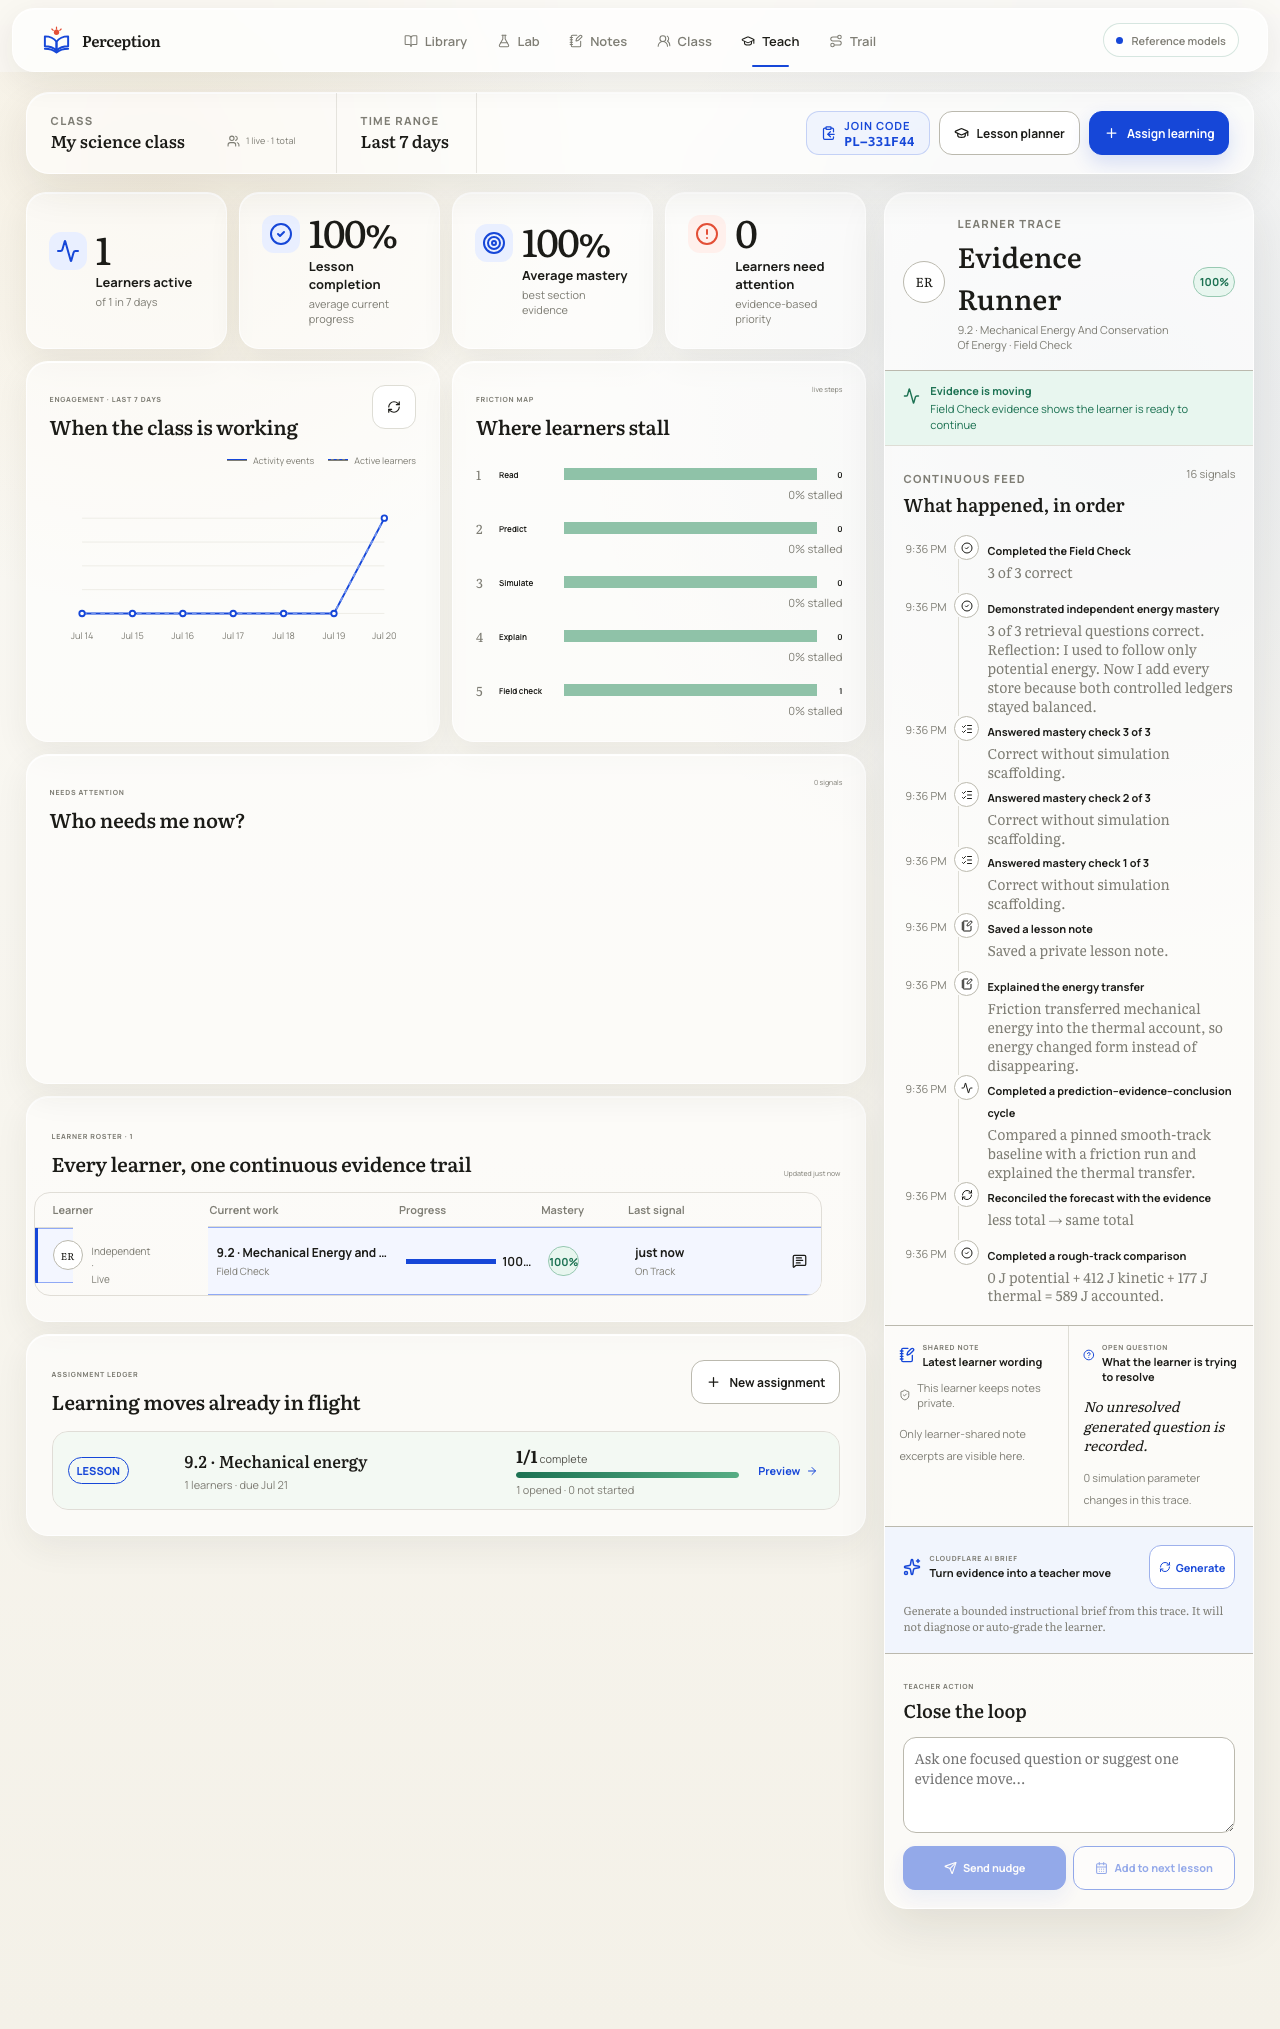Click the Evidence is moving pulse icon

911,396
